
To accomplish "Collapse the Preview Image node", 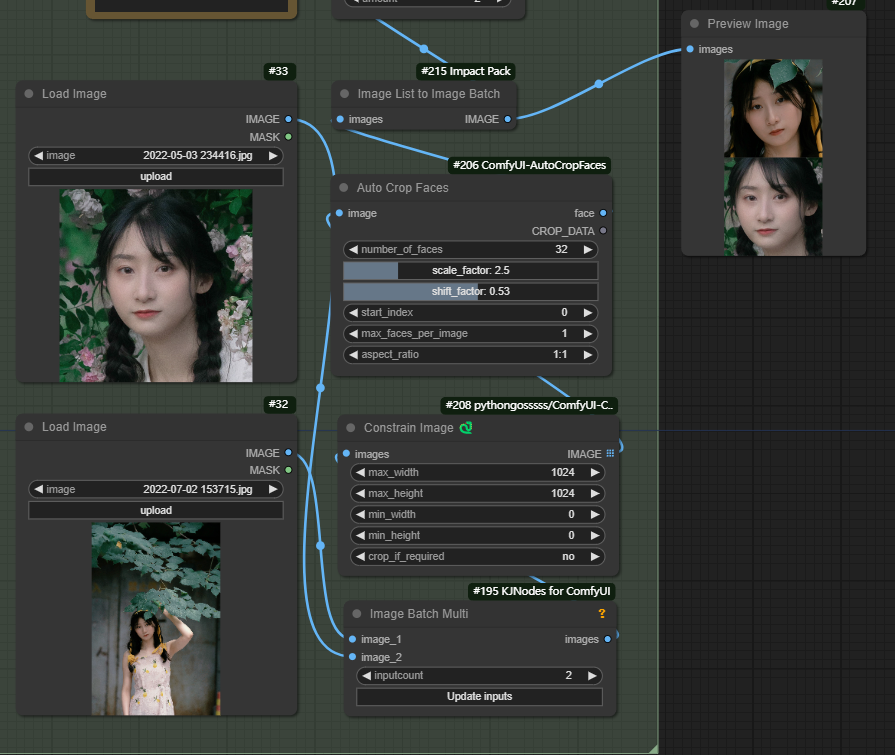I will [695, 24].
